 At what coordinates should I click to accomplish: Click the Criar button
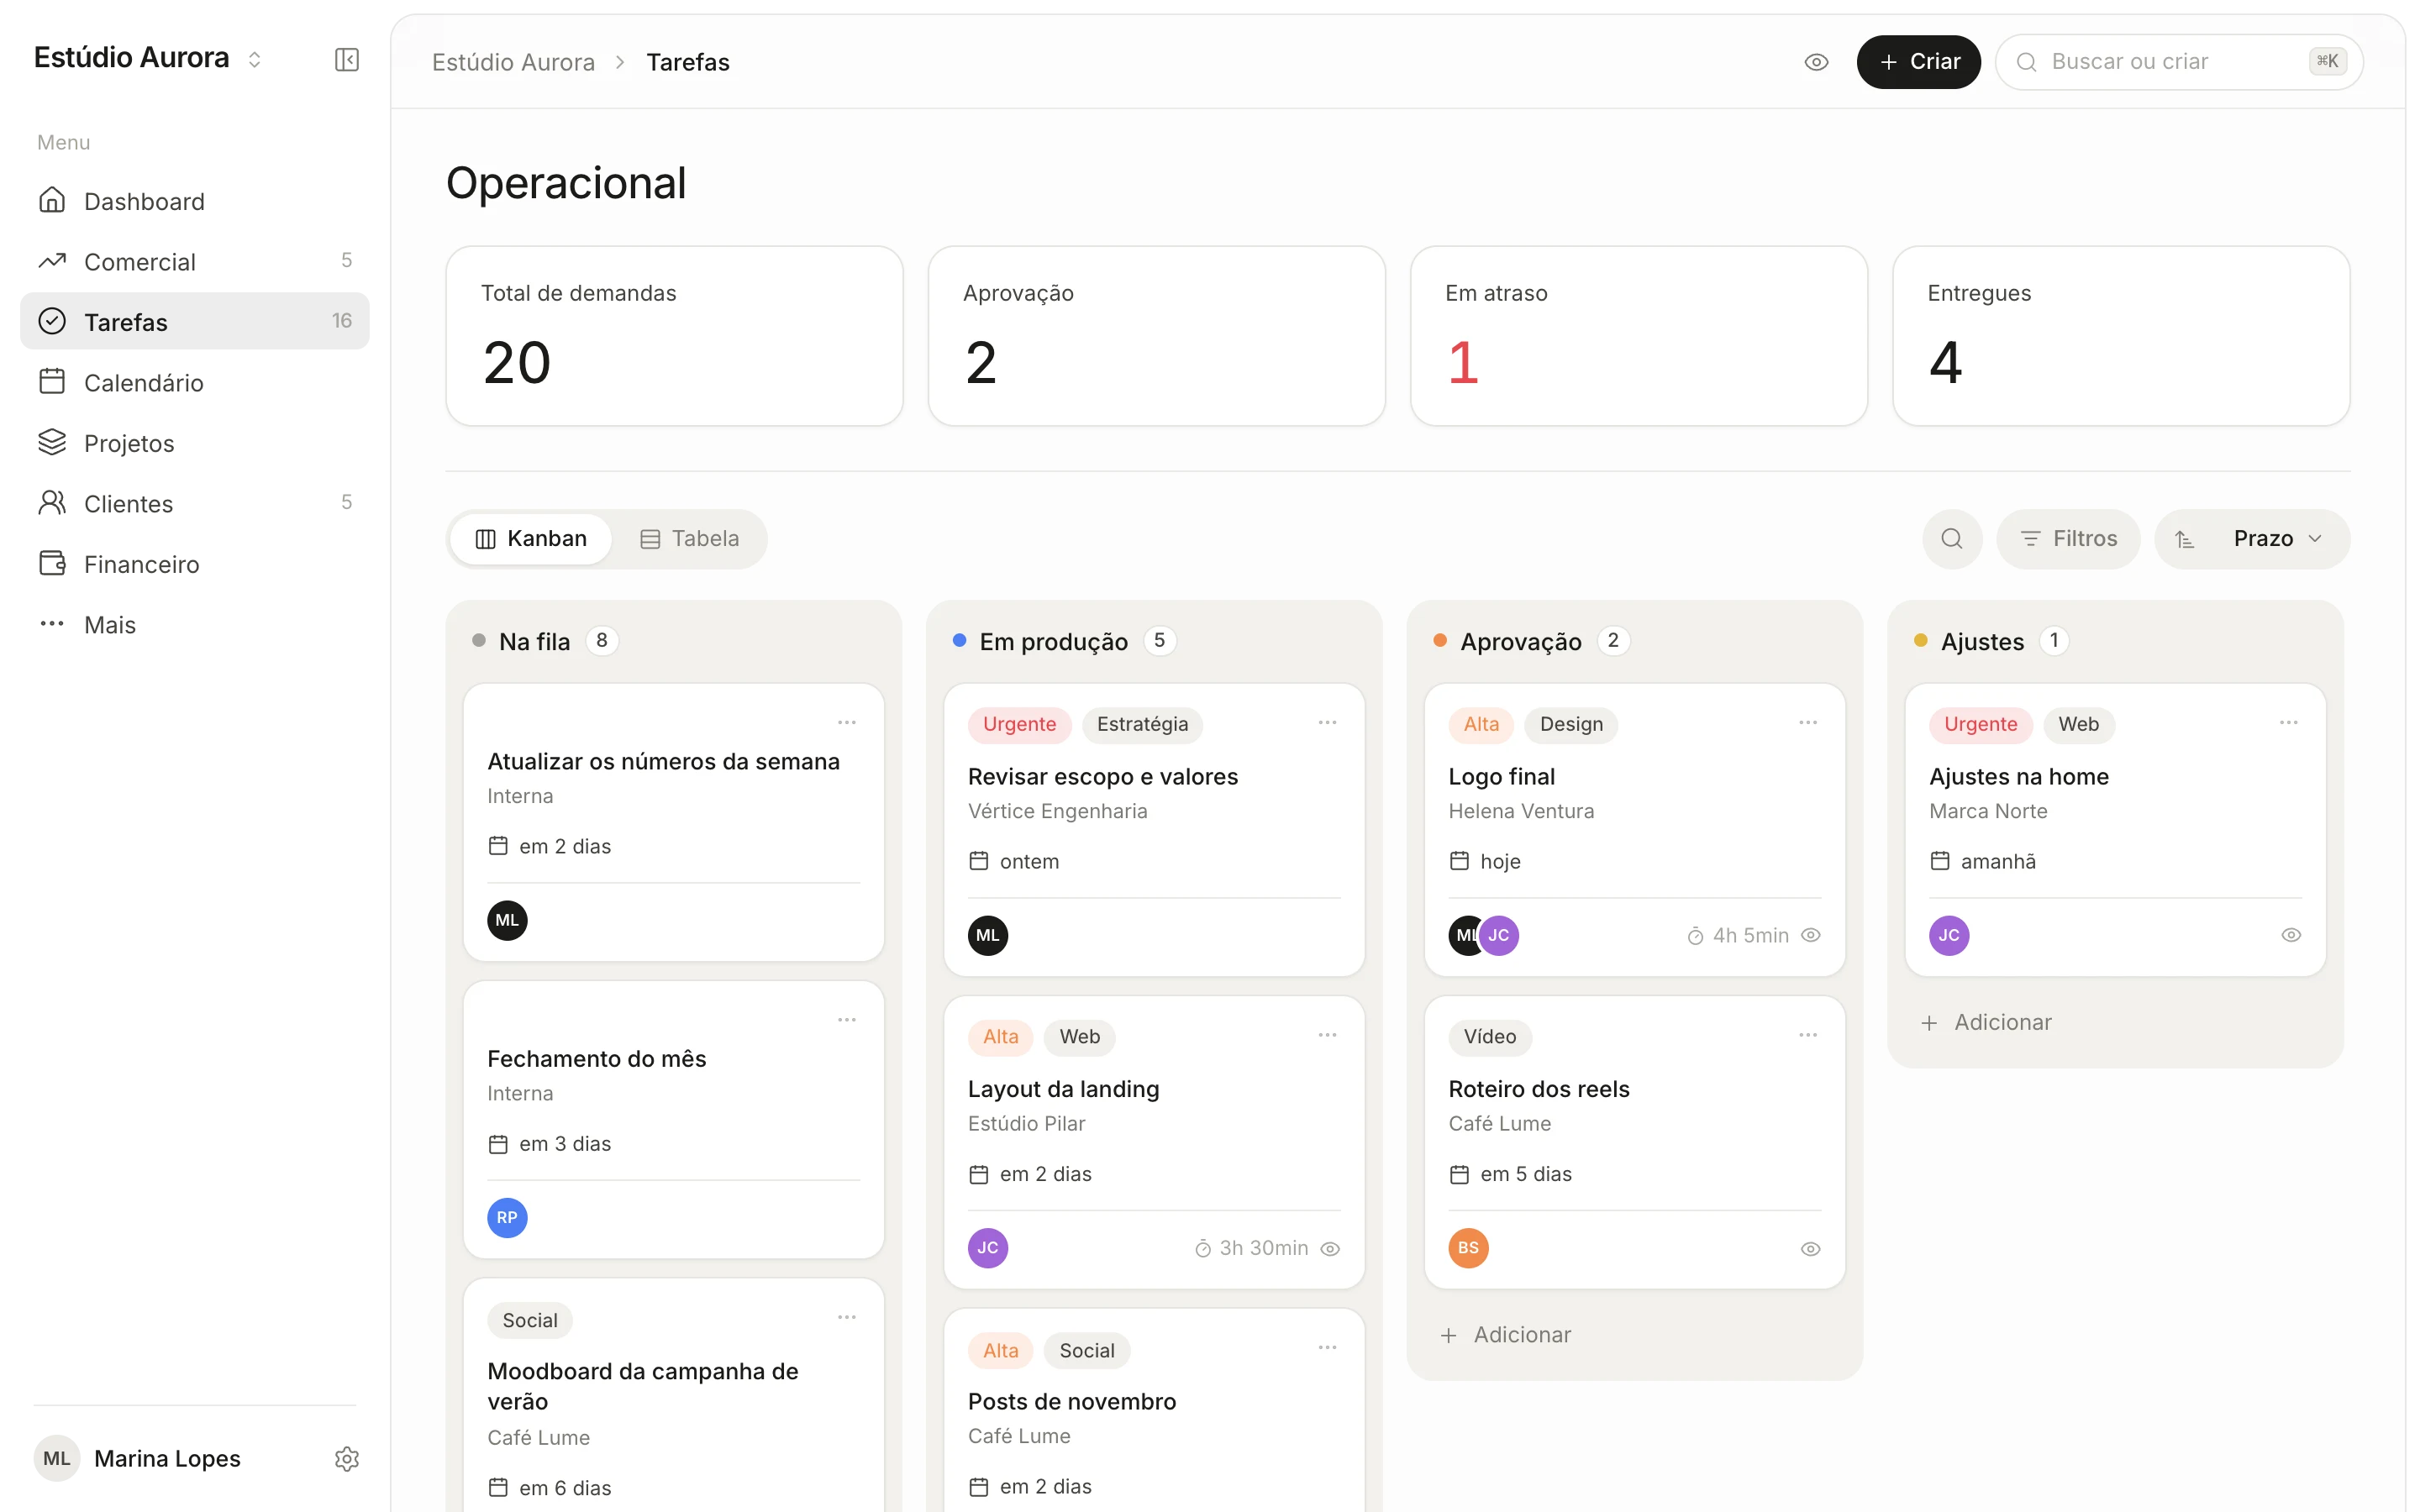(x=1918, y=62)
